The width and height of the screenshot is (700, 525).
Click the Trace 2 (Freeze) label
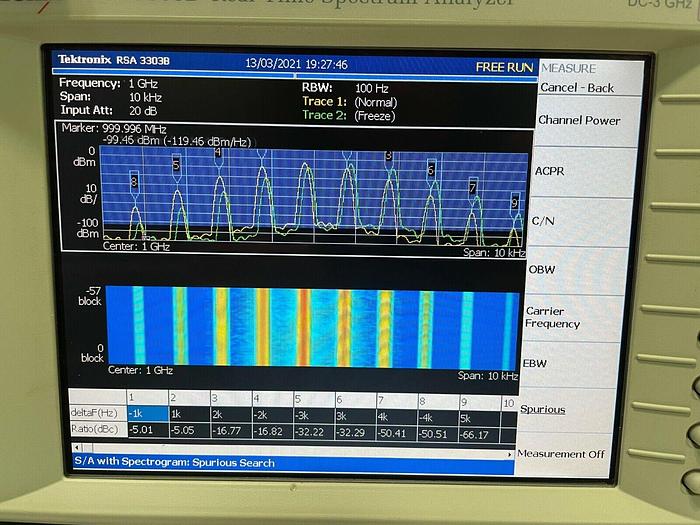349,116
